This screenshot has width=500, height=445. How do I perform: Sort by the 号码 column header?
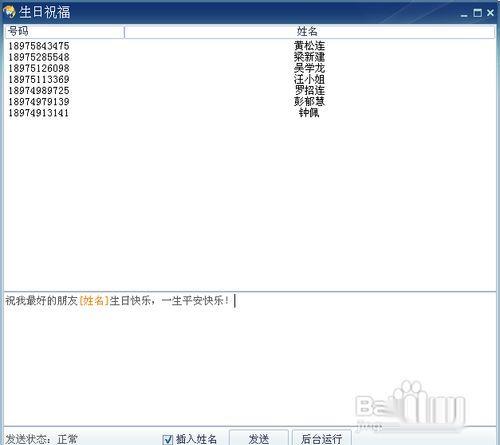[65, 32]
